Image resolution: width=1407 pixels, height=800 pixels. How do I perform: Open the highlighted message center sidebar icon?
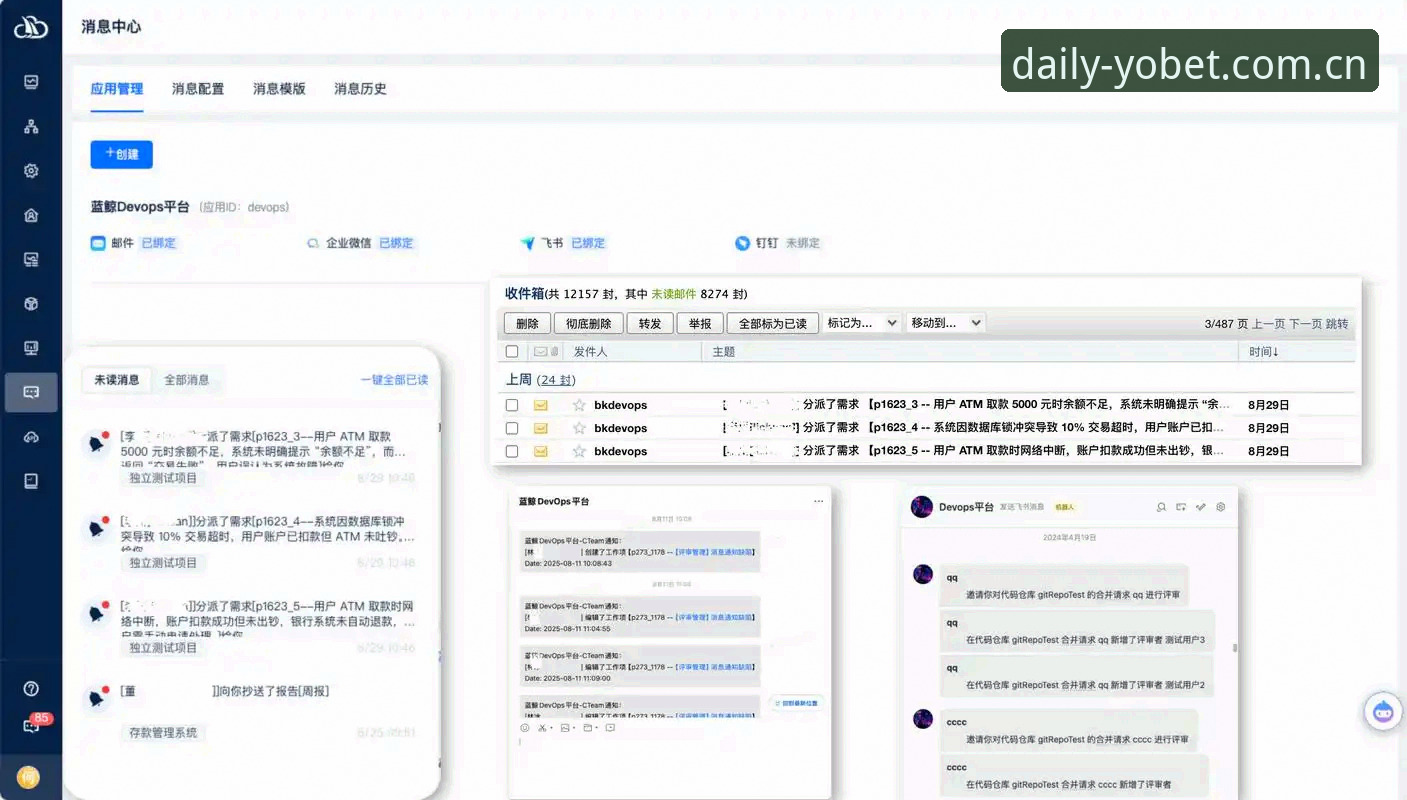coord(31,392)
